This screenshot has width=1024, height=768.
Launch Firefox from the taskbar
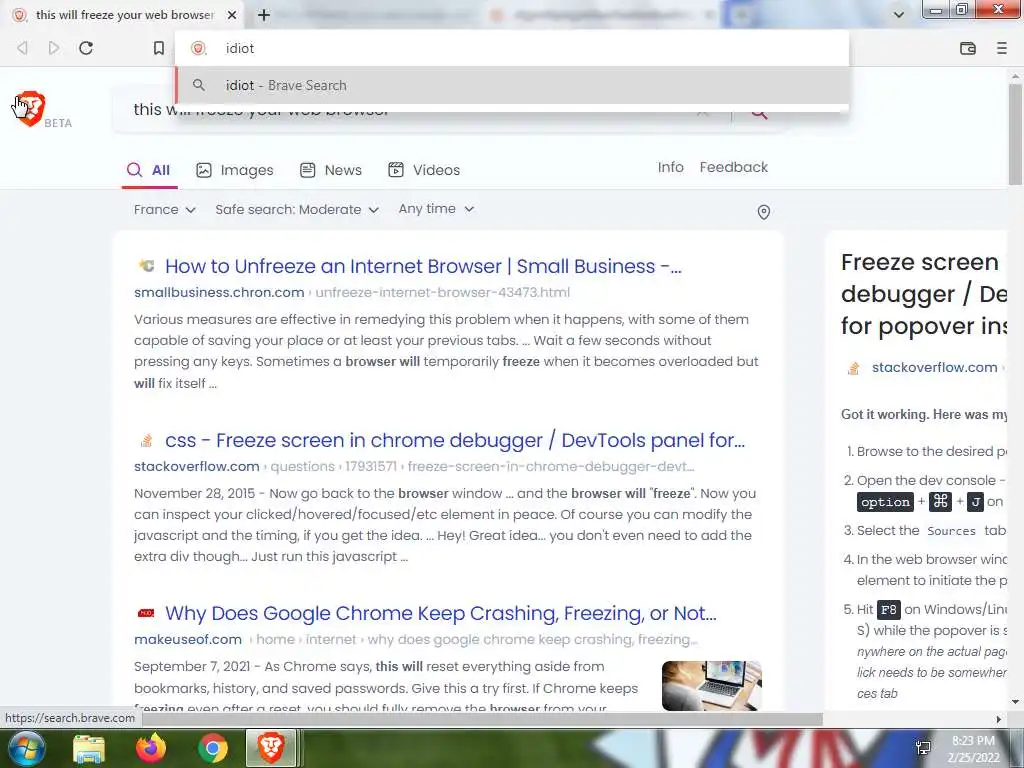pyautogui.click(x=151, y=748)
